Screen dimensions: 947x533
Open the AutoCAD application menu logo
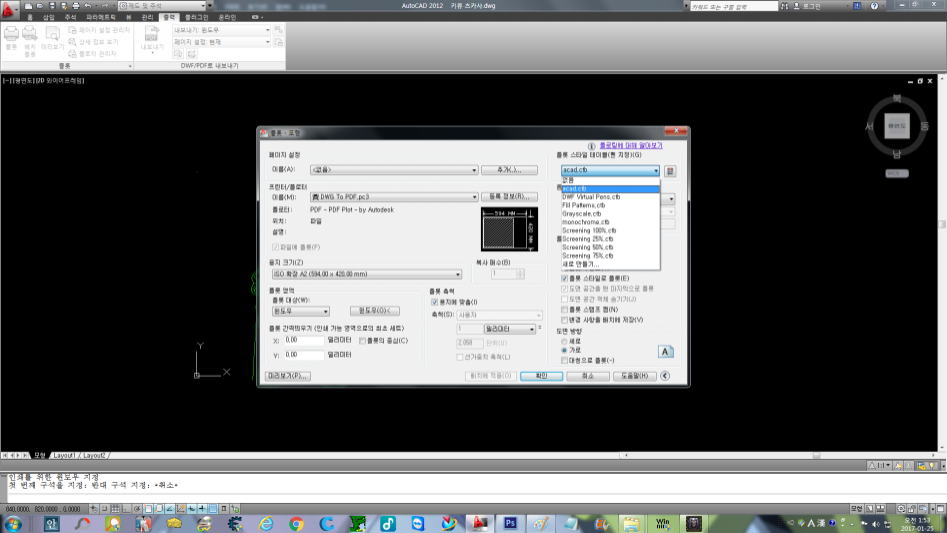9,8
